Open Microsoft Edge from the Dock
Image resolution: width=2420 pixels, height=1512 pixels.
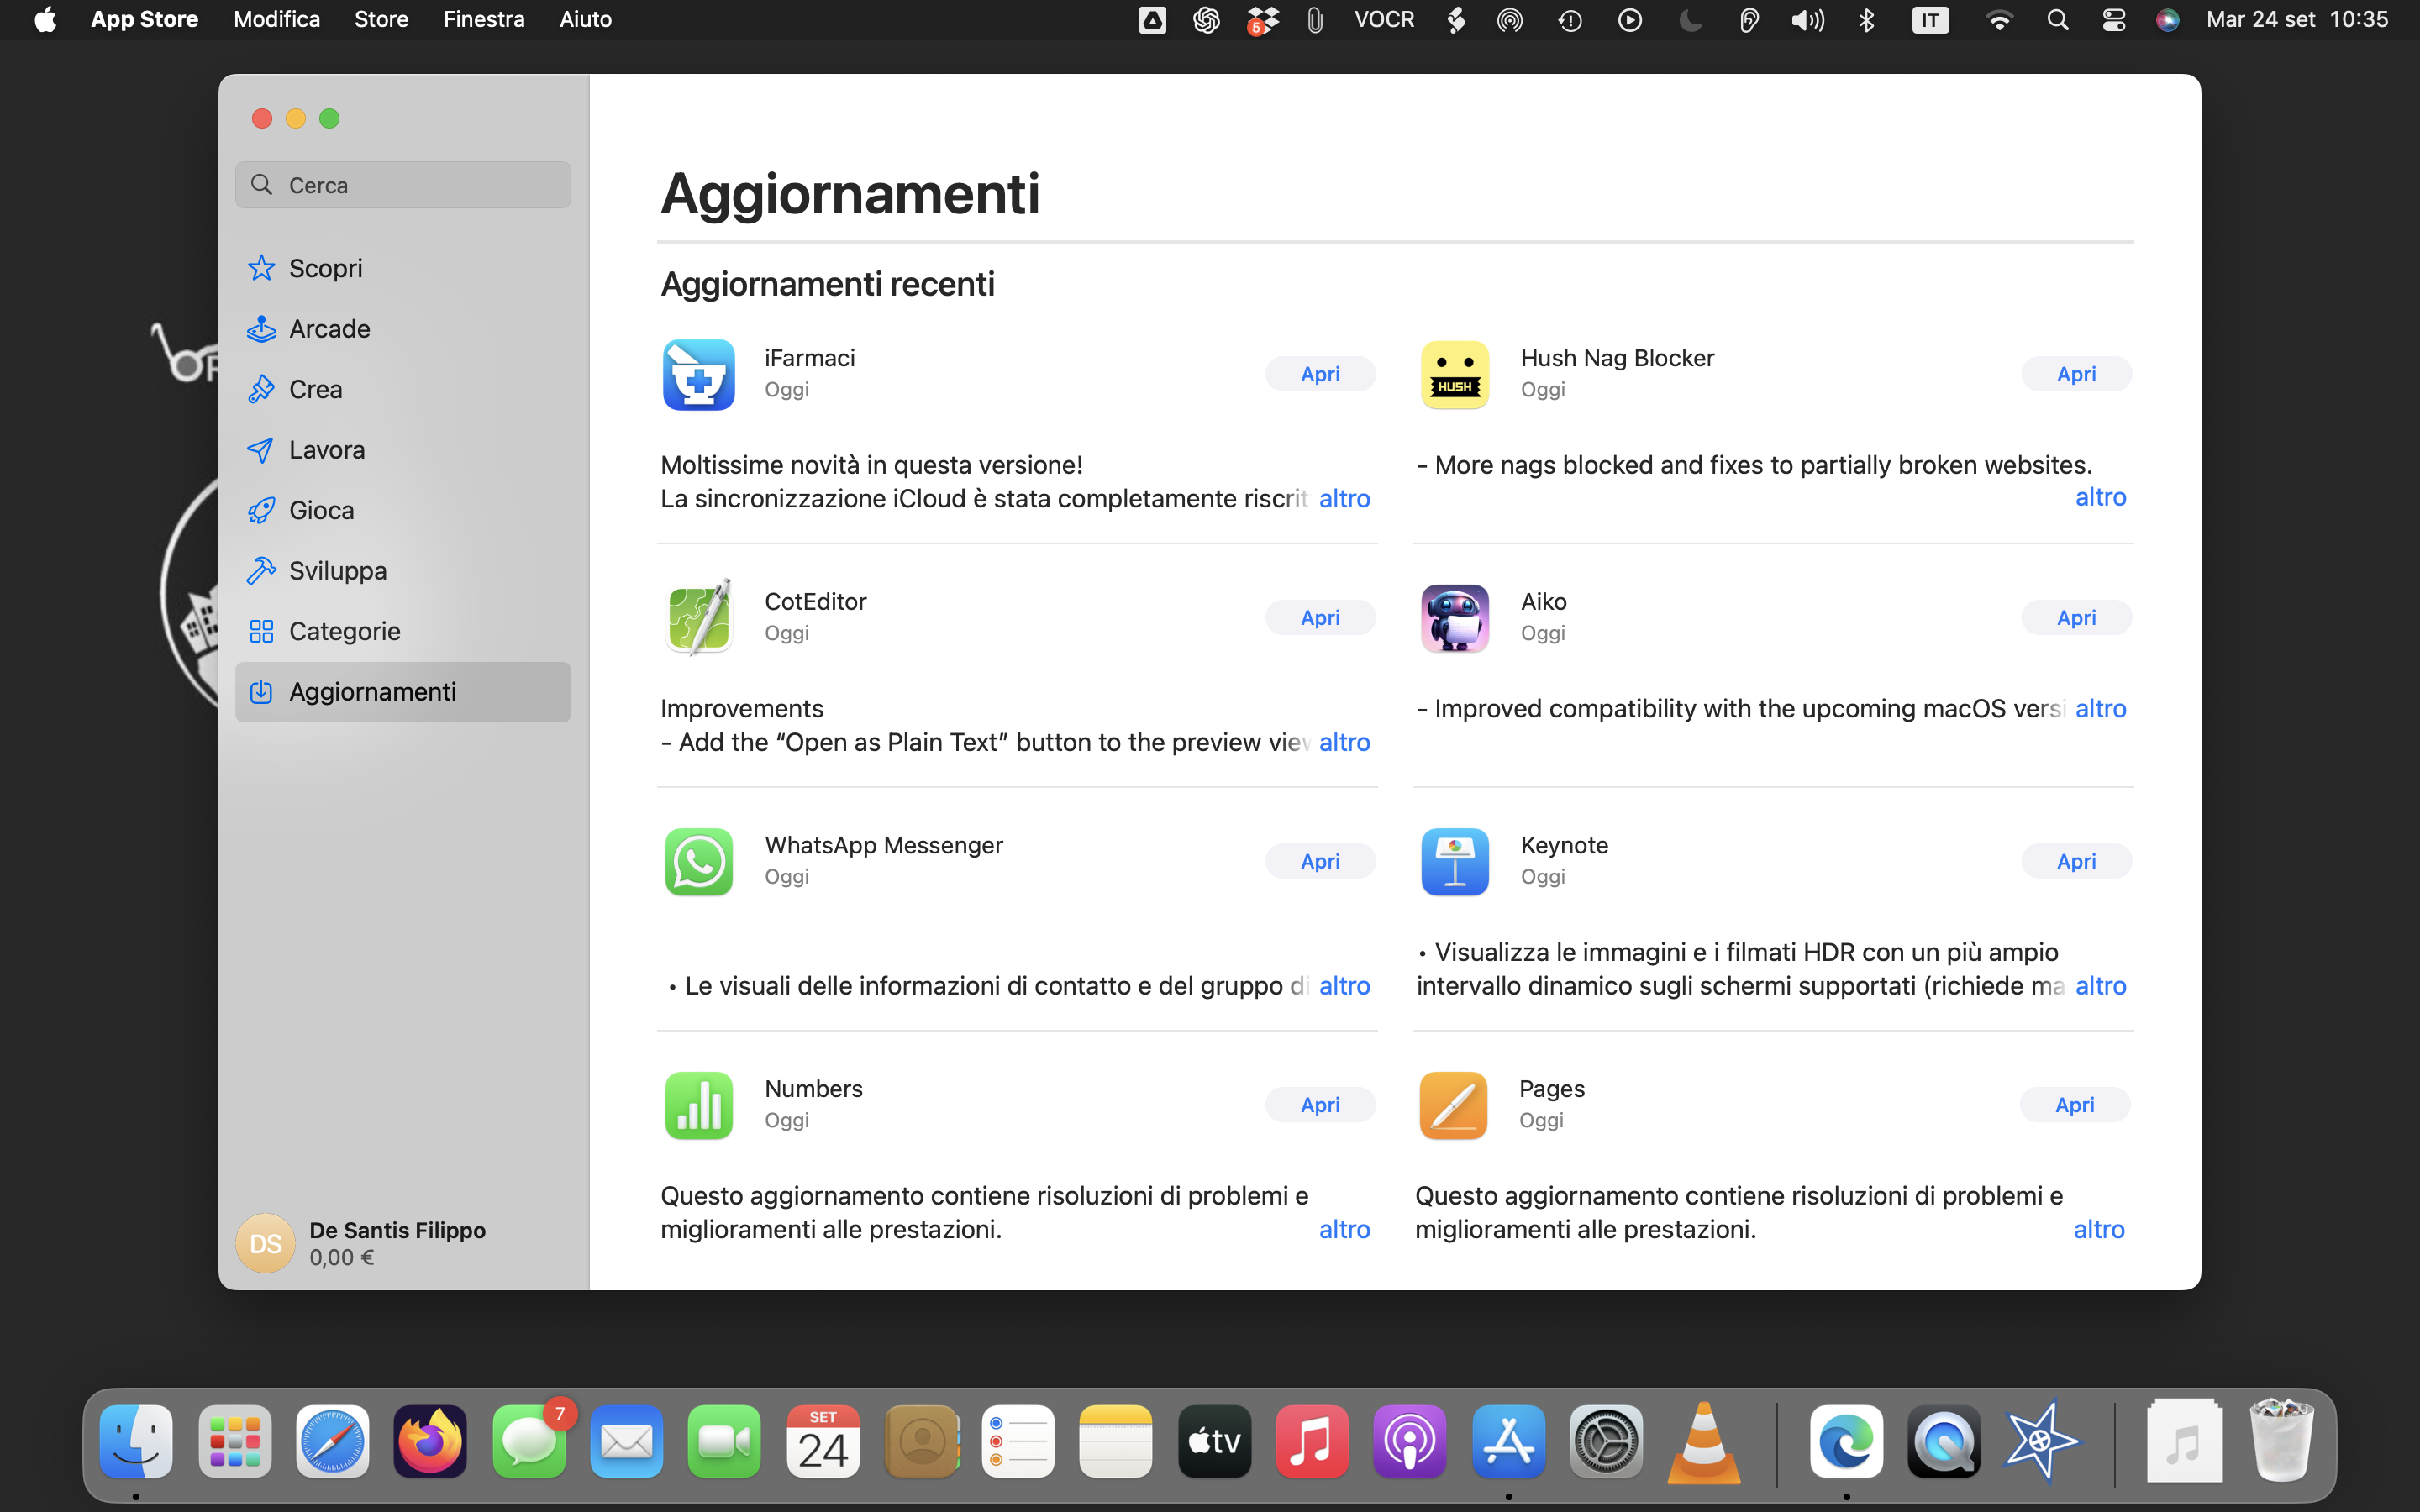click(1846, 1441)
